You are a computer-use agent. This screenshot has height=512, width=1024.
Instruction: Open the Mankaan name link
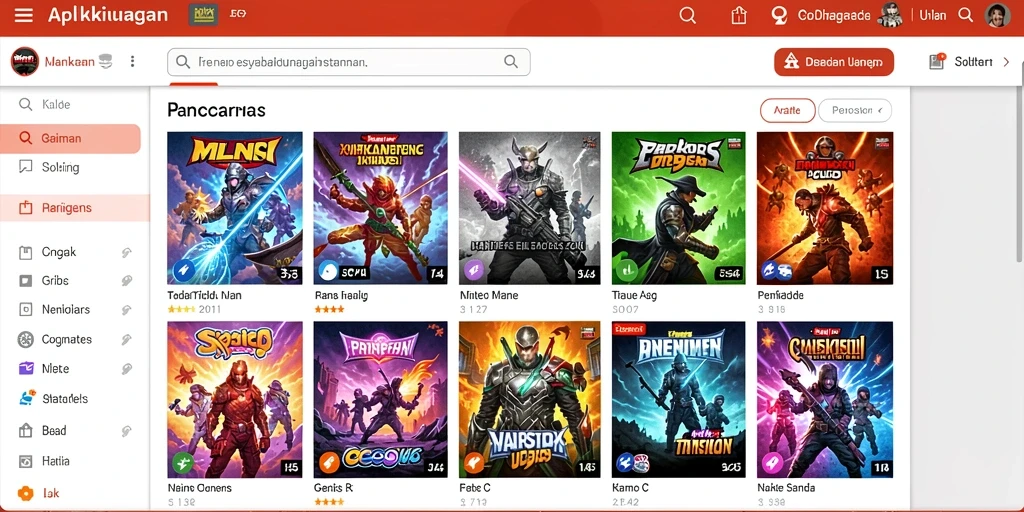(69, 62)
